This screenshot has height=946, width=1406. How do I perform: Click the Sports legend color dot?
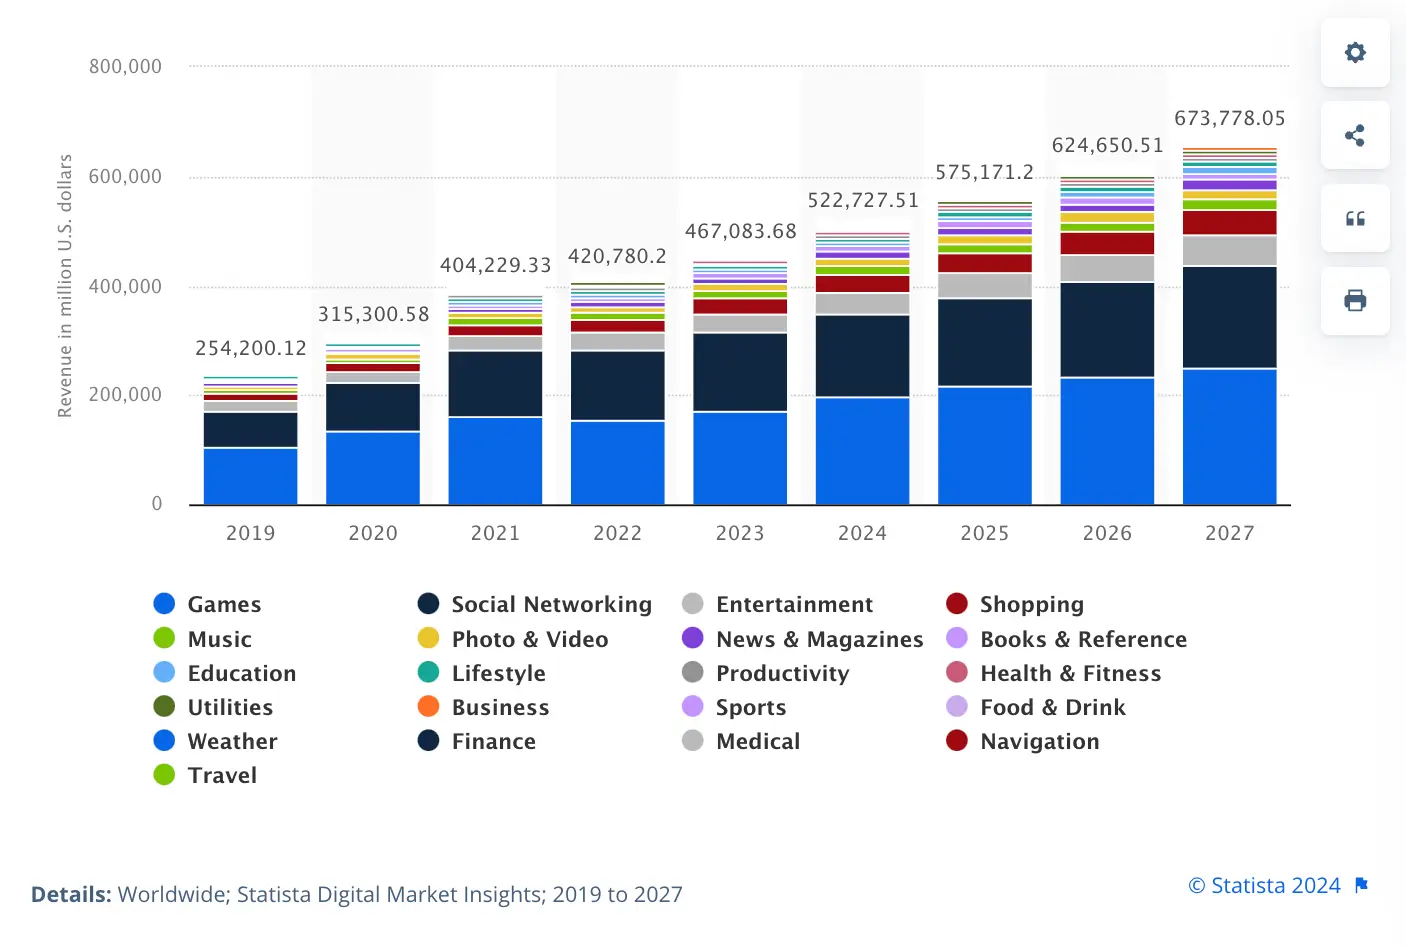(x=692, y=707)
